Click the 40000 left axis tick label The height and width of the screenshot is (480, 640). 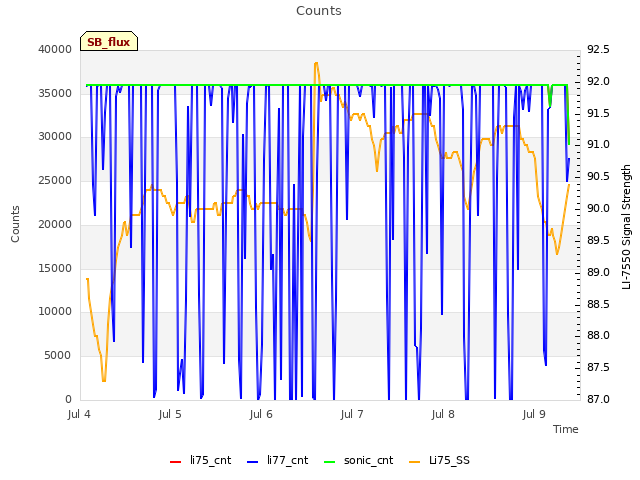click(55, 49)
